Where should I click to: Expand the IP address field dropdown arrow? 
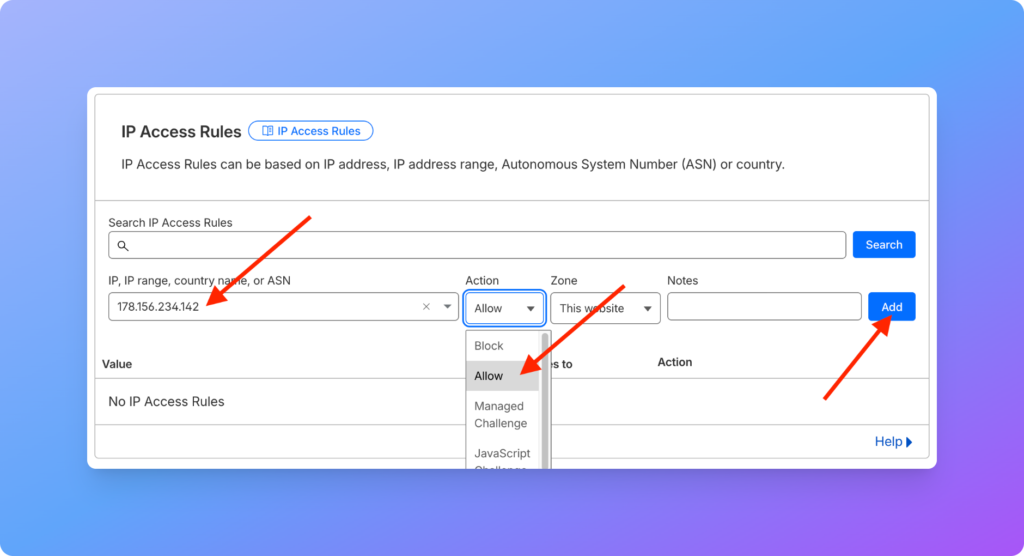447,307
